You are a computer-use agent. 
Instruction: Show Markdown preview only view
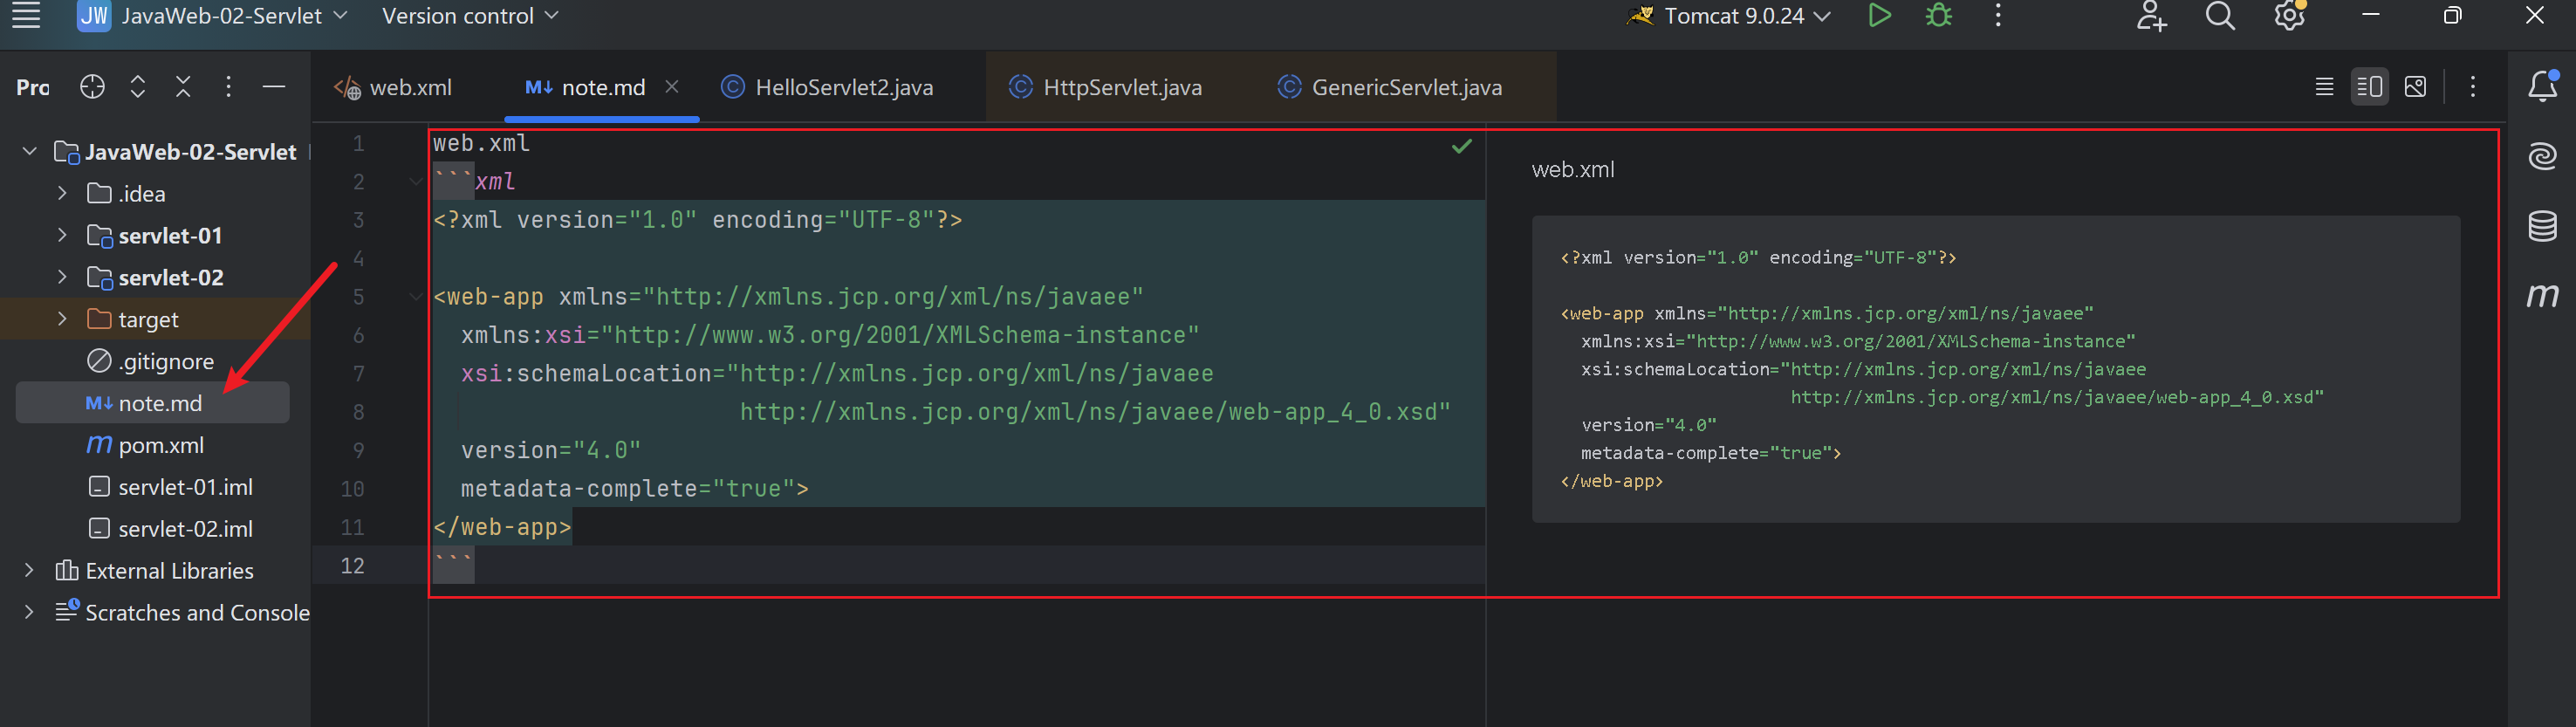point(2415,87)
